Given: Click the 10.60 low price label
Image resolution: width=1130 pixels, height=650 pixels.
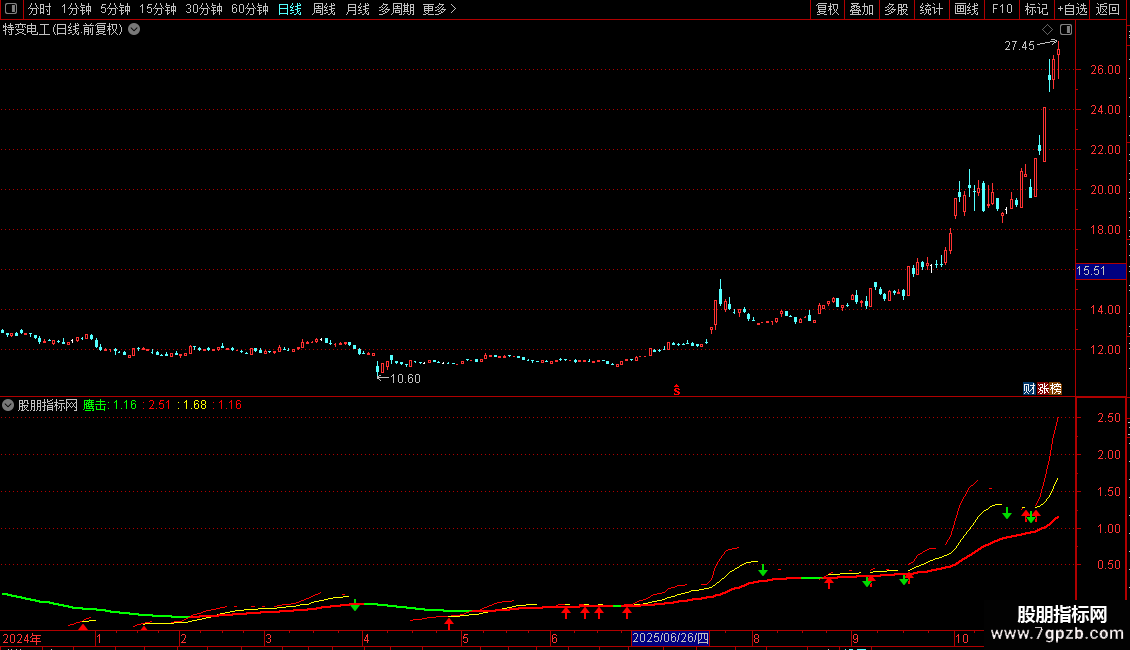Looking at the screenshot, I should coord(405,379).
